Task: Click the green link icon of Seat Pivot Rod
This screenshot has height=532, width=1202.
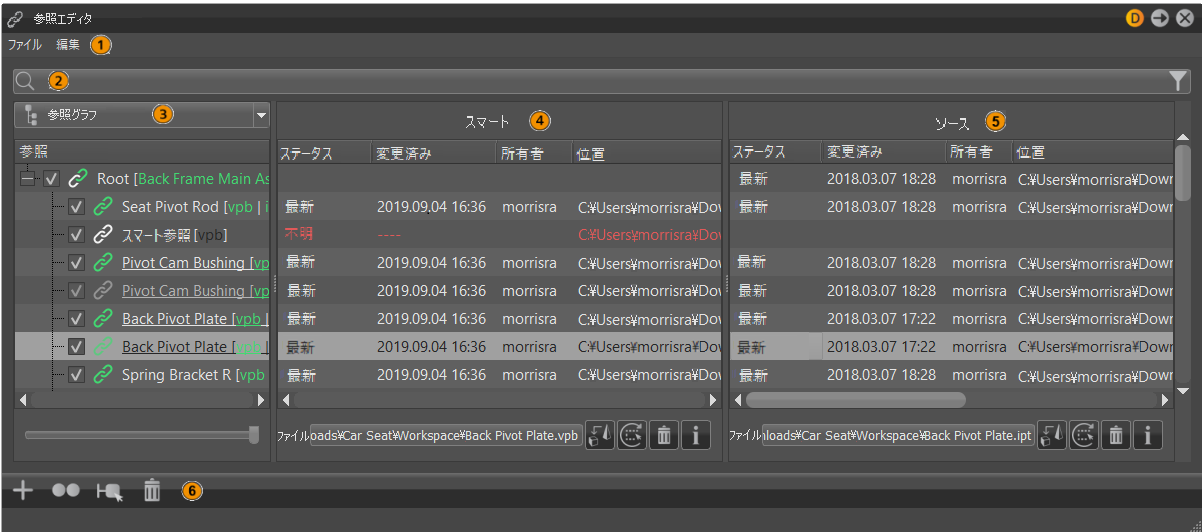Action: coord(103,207)
